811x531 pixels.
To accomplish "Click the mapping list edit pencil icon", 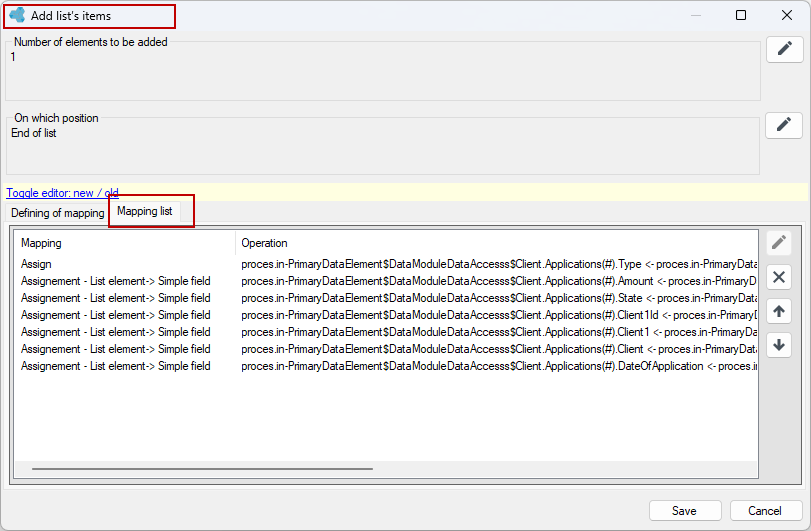I will click(x=779, y=242).
